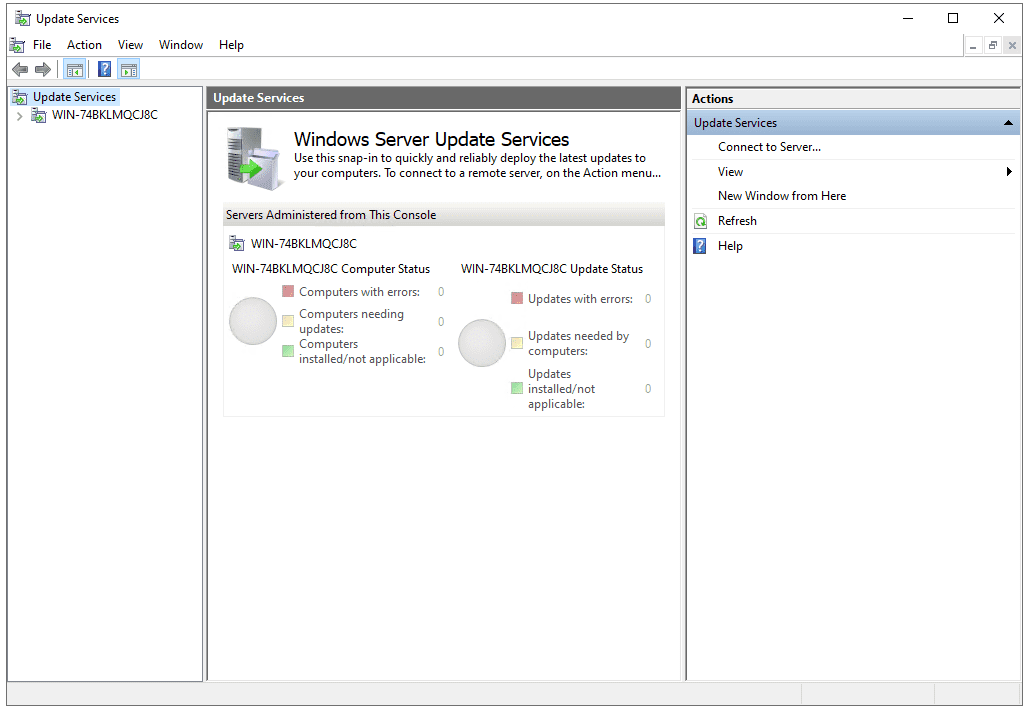Viewport: 1028px width, 711px height.
Task: Click the Windows Server Update Services title
Action: 431,139
